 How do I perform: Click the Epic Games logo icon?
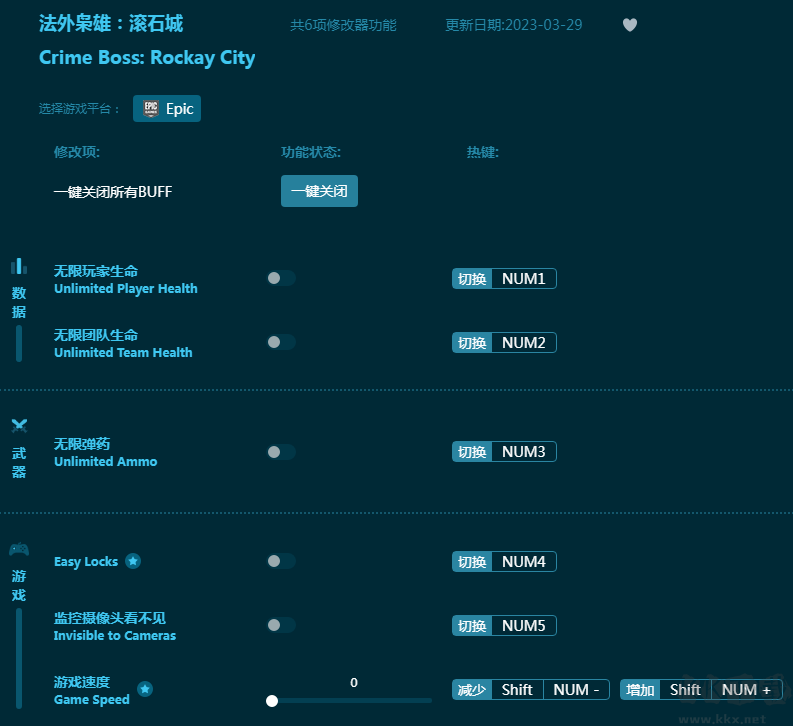(x=151, y=108)
